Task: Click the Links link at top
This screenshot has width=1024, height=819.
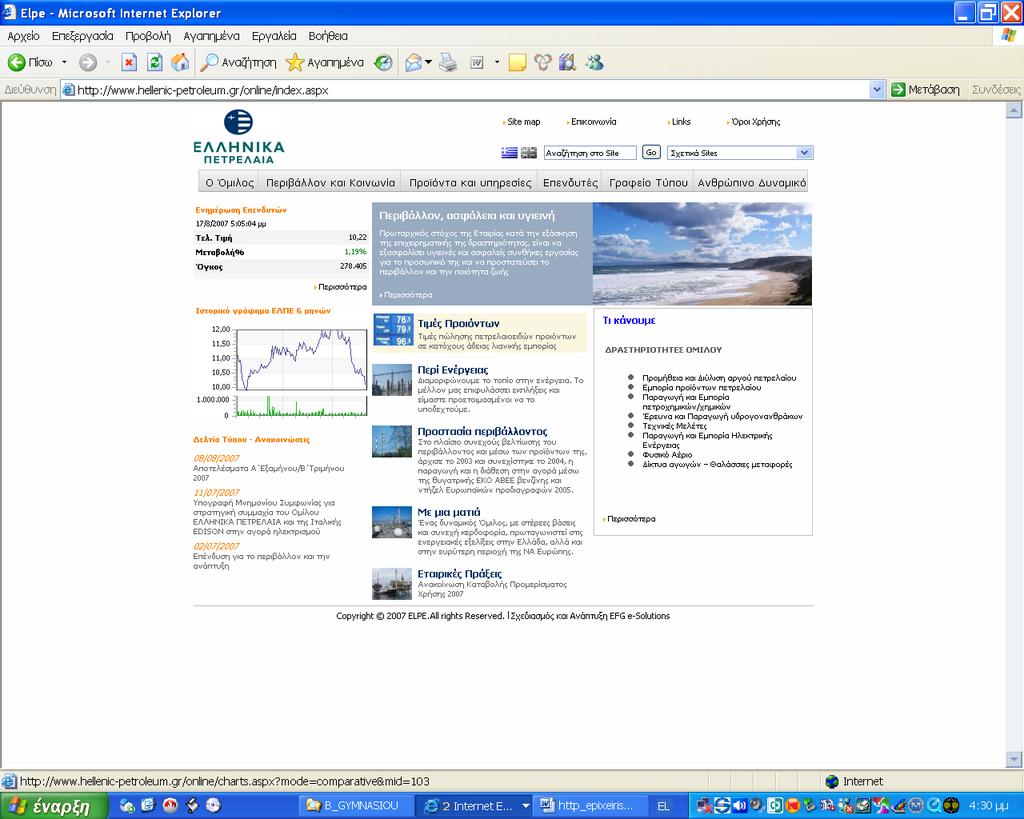Action: coord(680,121)
